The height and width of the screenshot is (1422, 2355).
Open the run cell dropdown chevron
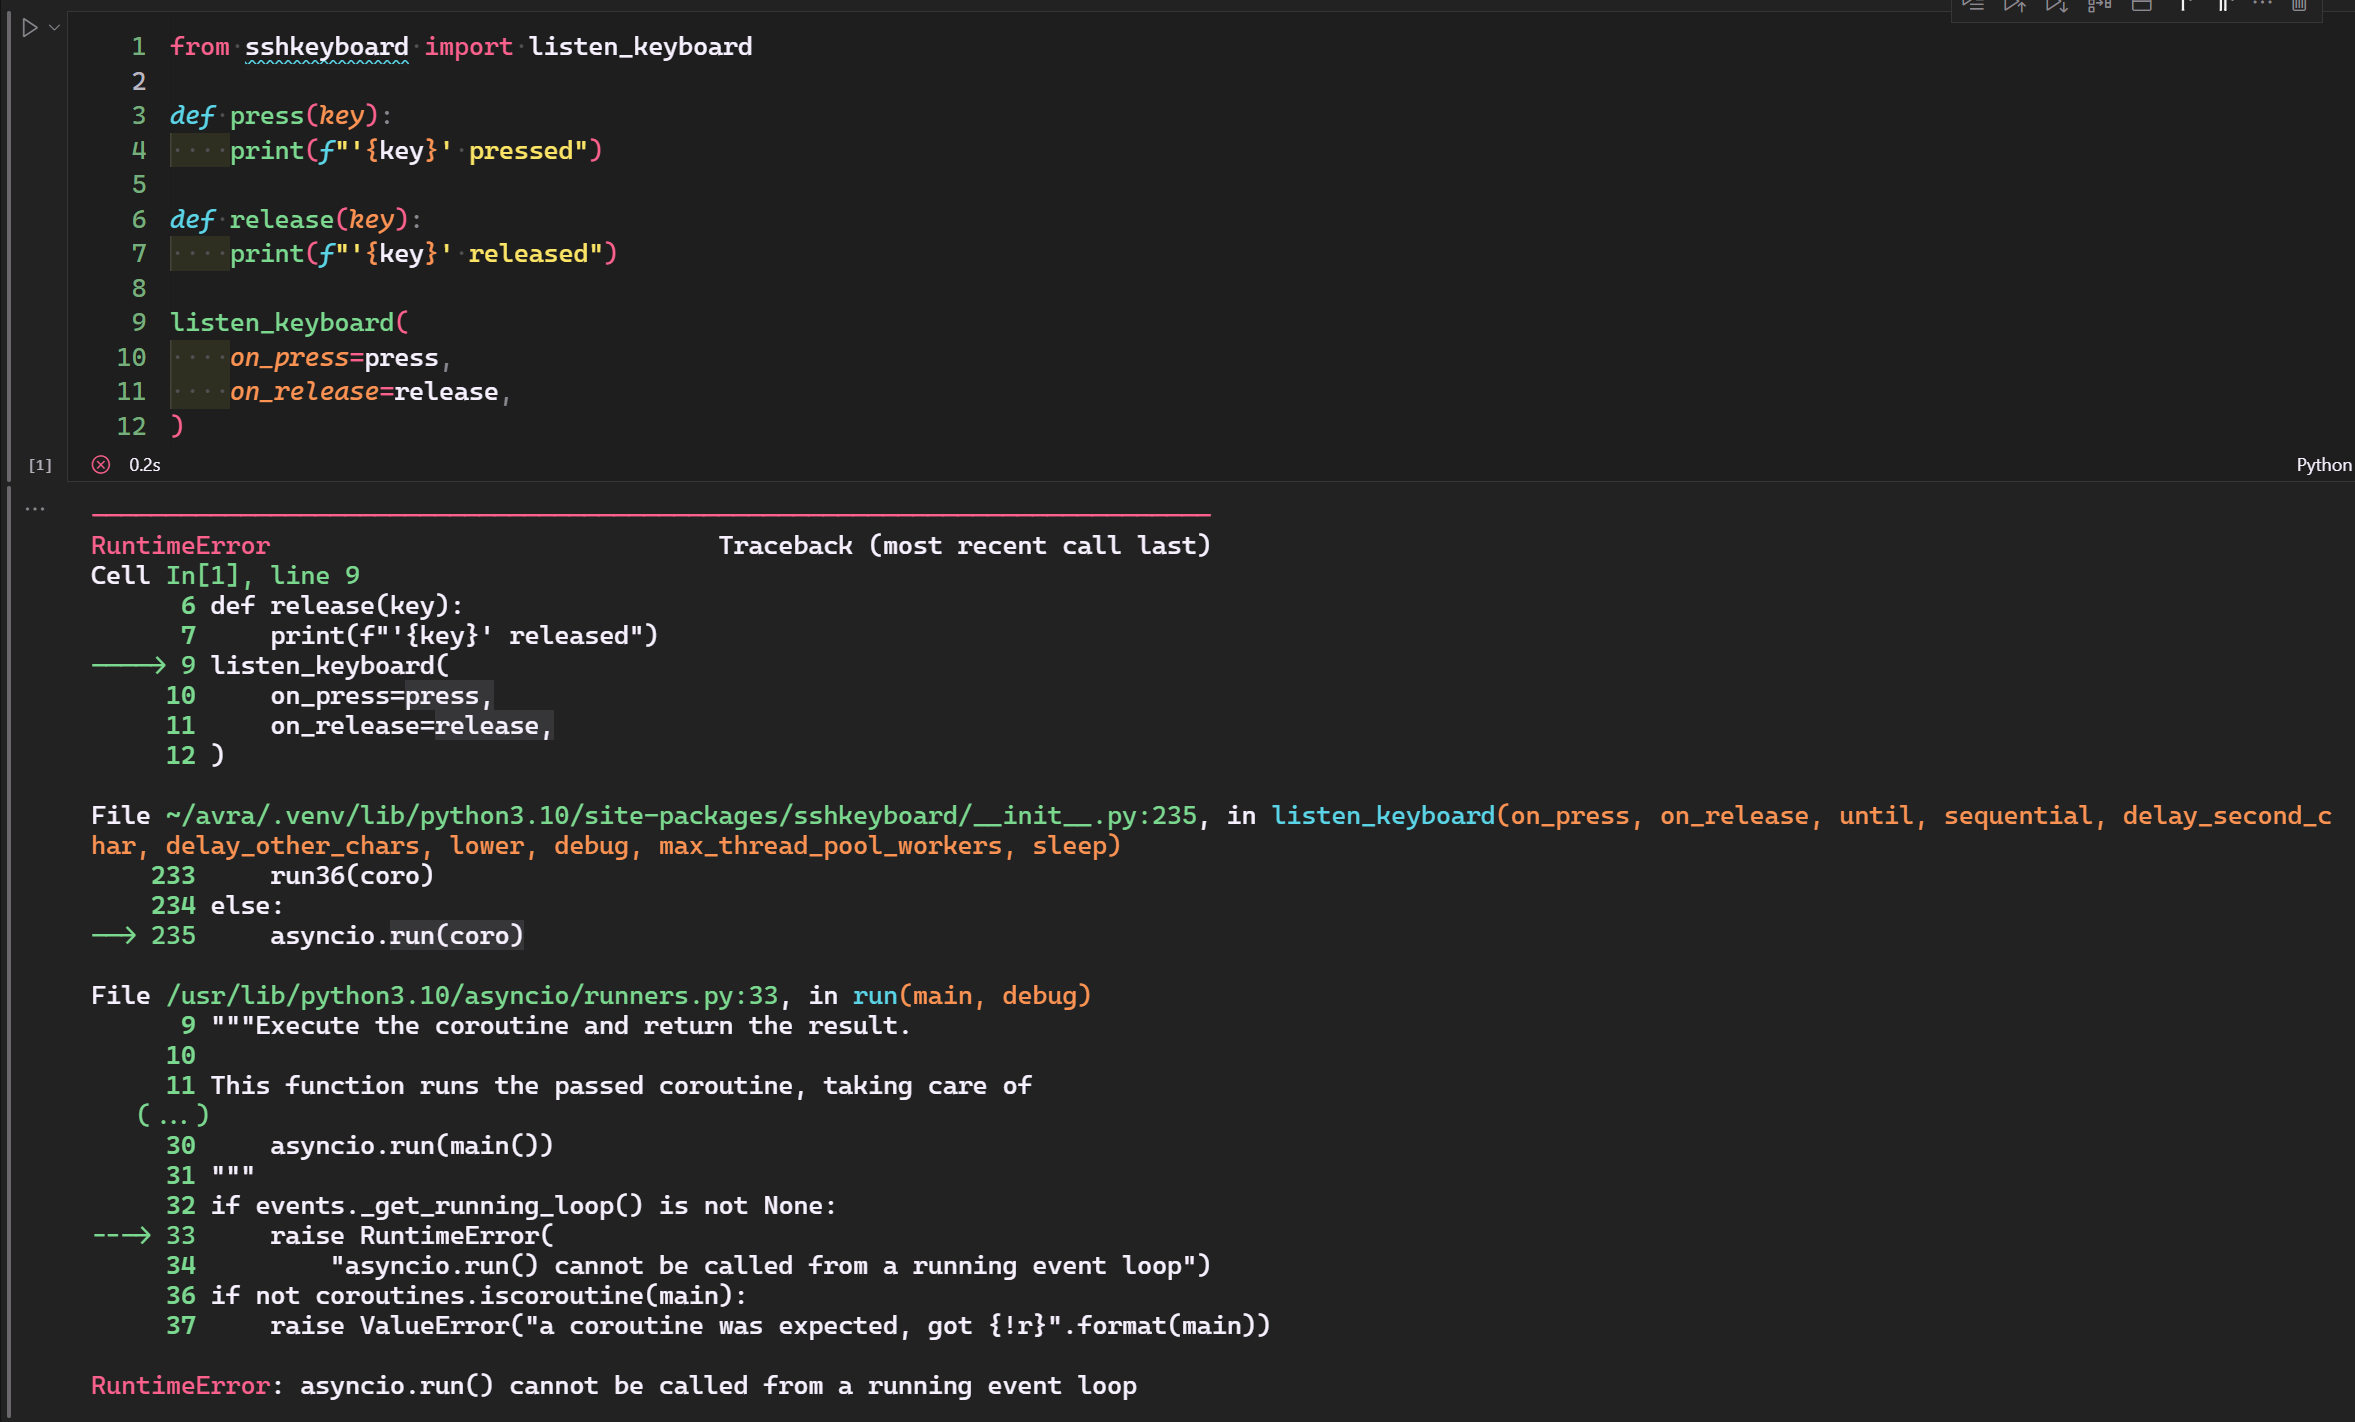point(55,28)
